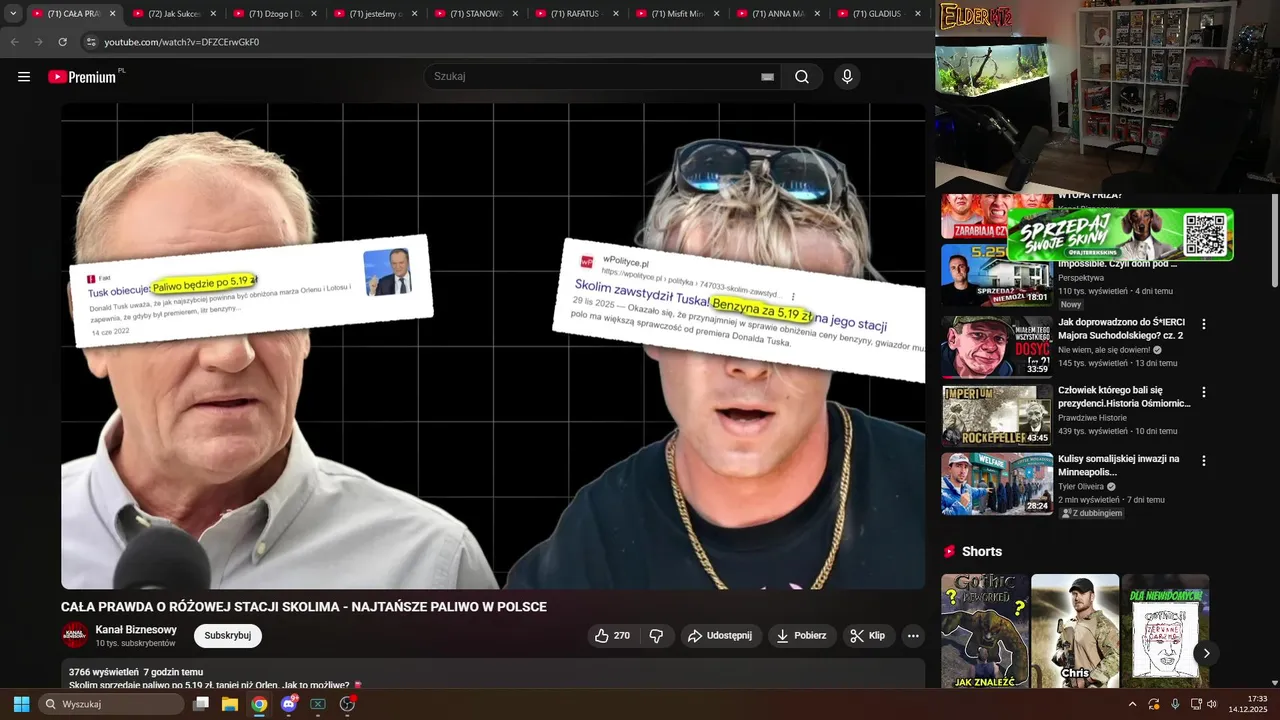This screenshot has height=720, width=1280.
Task: Click the Klip clip button
Action: pos(868,635)
